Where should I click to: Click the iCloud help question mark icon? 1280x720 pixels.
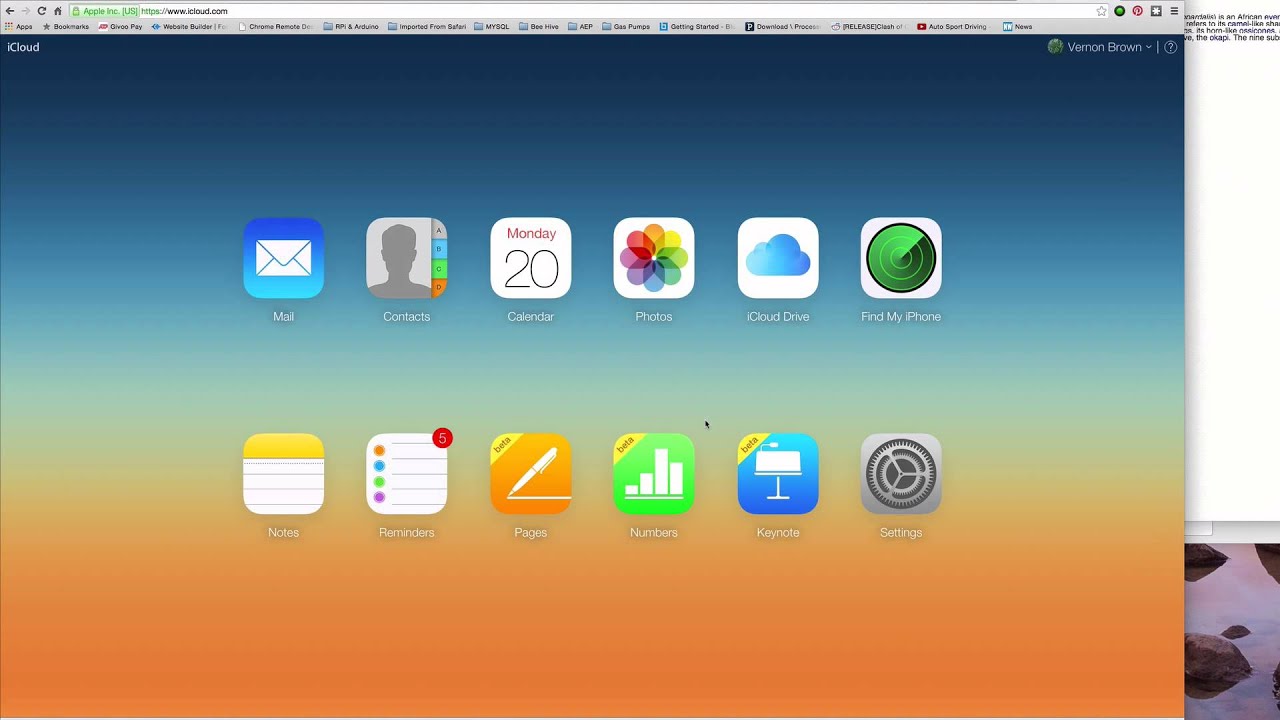pyautogui.click(x=1170, y=47)
